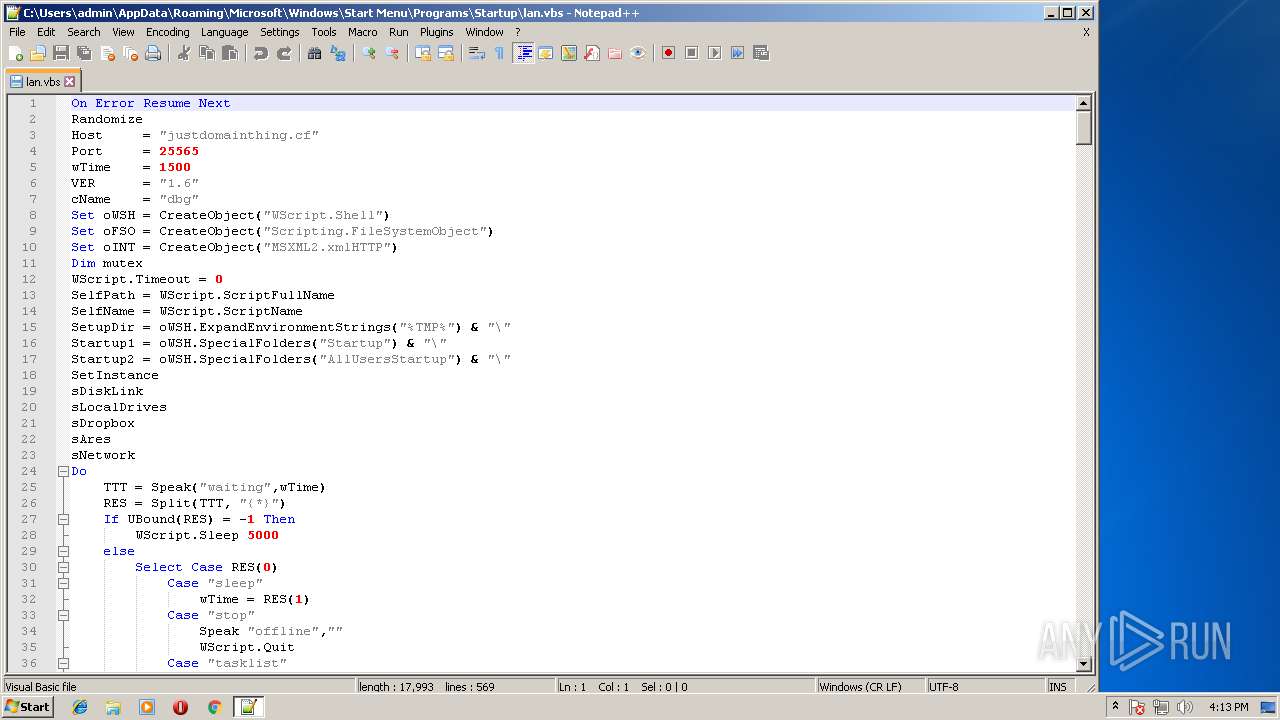Screen dimensions: 1280x720
Task: Open Find with the binoculars icon
Action: coord(315,53)
